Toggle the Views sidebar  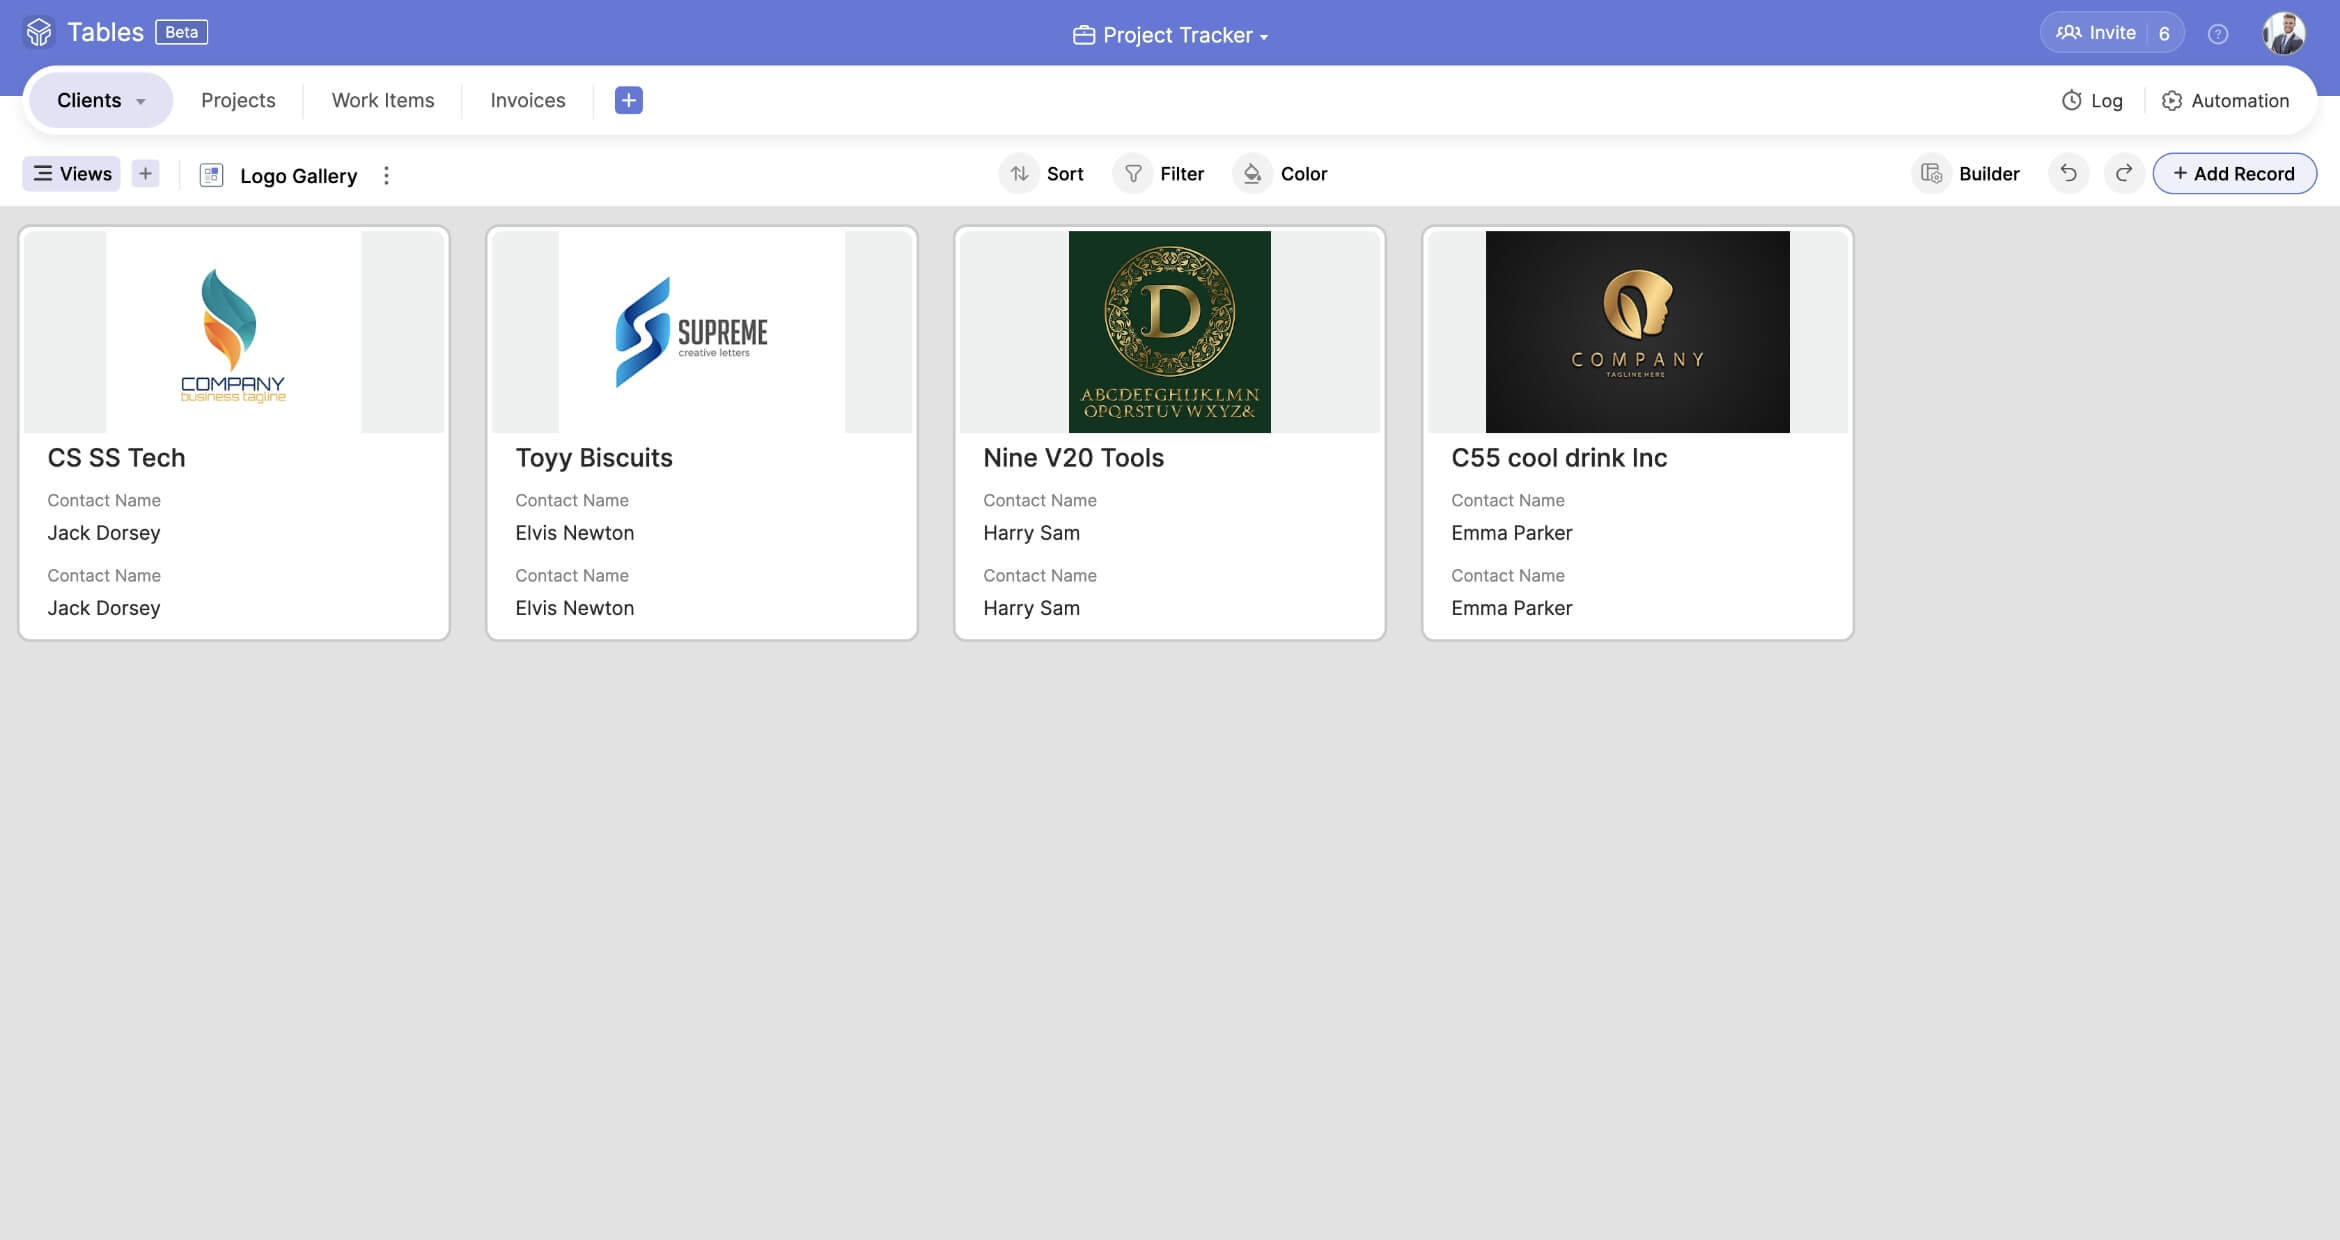coord(72,173)
